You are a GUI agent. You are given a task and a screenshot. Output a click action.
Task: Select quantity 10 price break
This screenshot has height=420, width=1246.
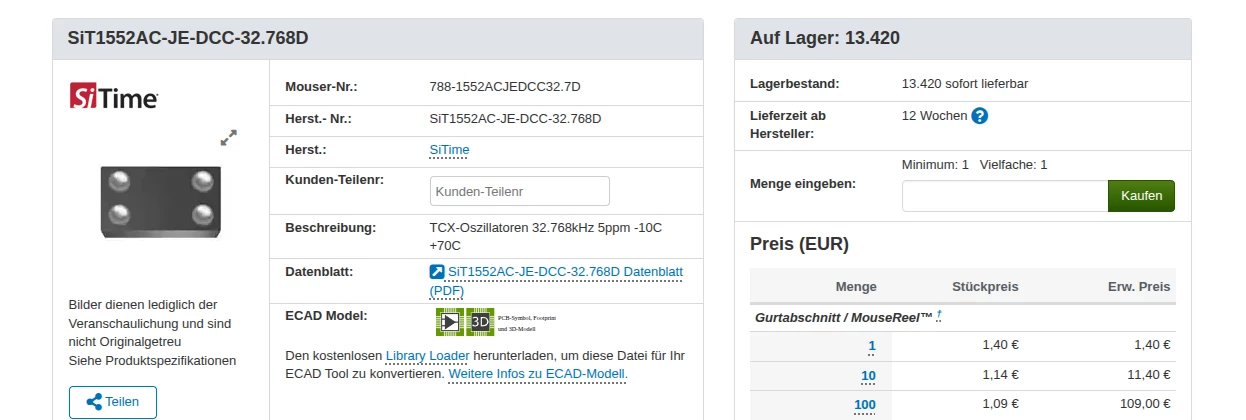point(868,376)
